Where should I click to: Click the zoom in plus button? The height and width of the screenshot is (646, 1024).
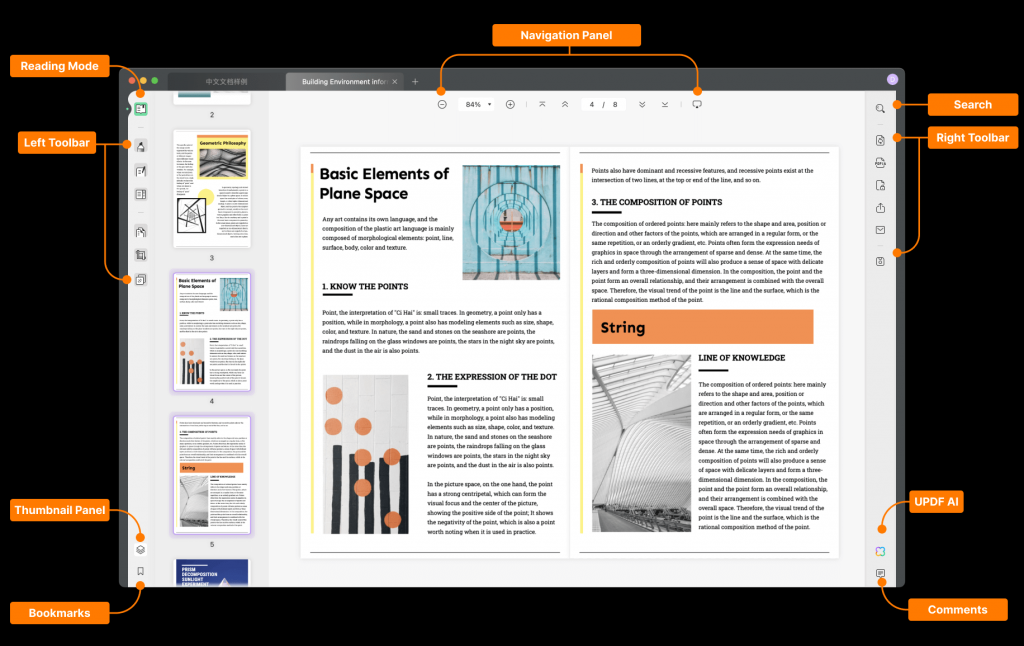510,105
